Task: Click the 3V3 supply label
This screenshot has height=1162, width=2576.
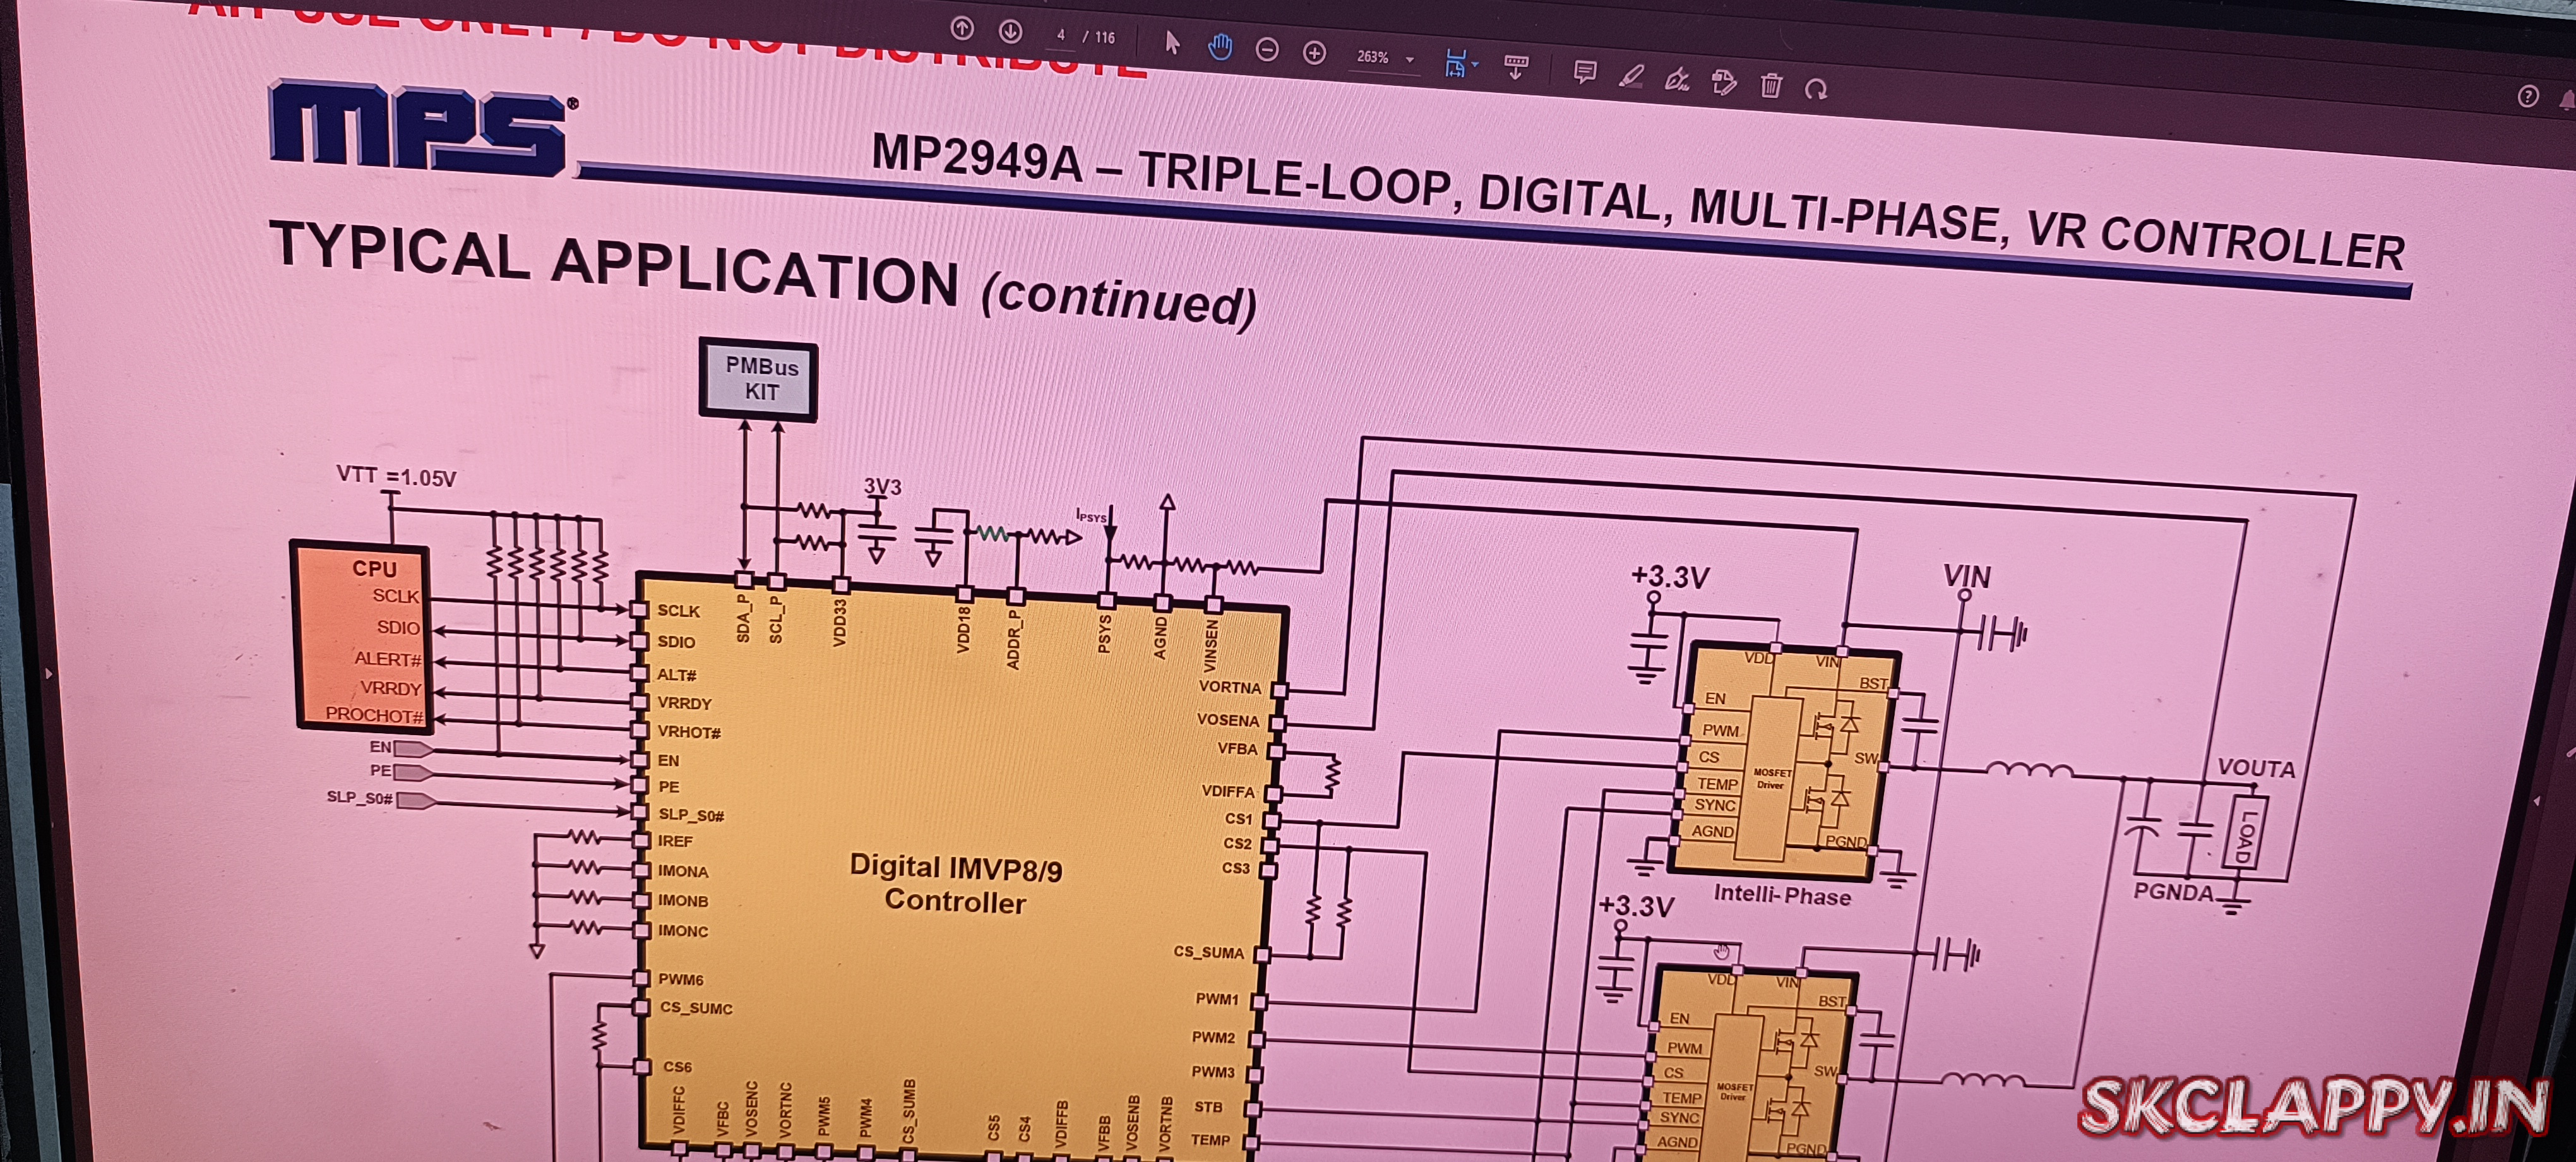Action: [x=882, y=486]
